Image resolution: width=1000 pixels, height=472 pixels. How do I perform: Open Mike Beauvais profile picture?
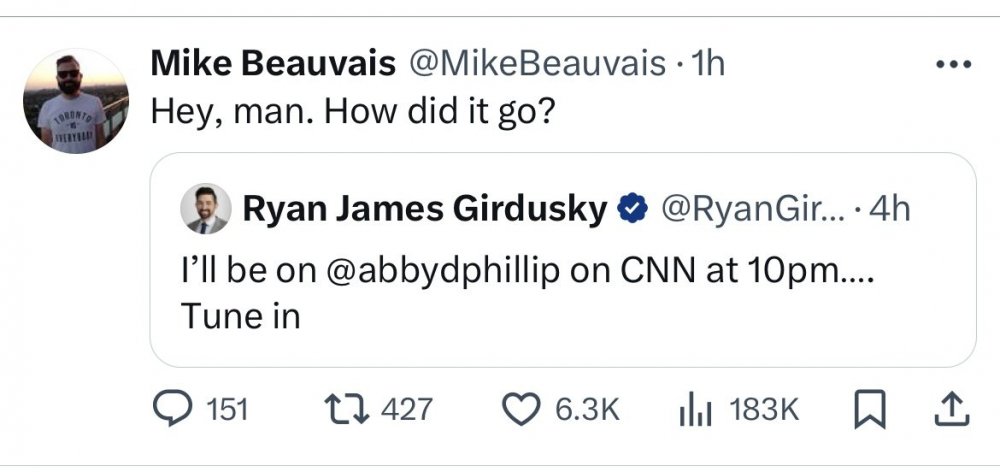pyautogui.click(x=76, y=102)
